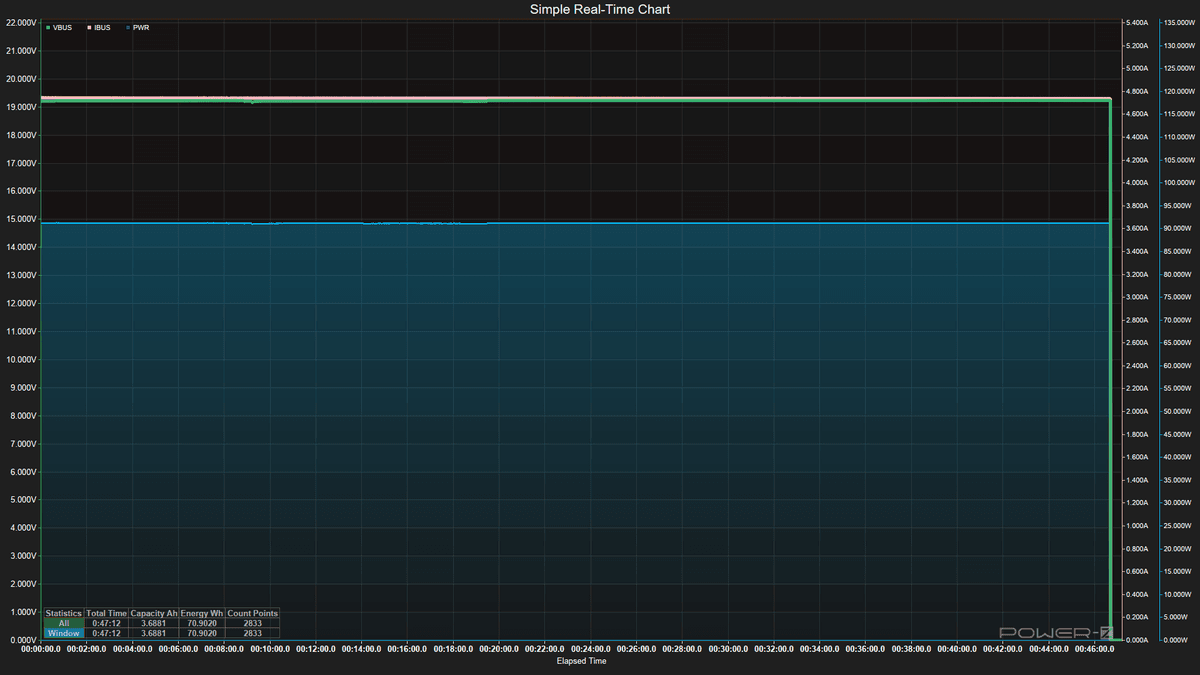Click the 00:20:00.0 time axis label
Viewport: 1200px width, 675px height.
[498, 649]
